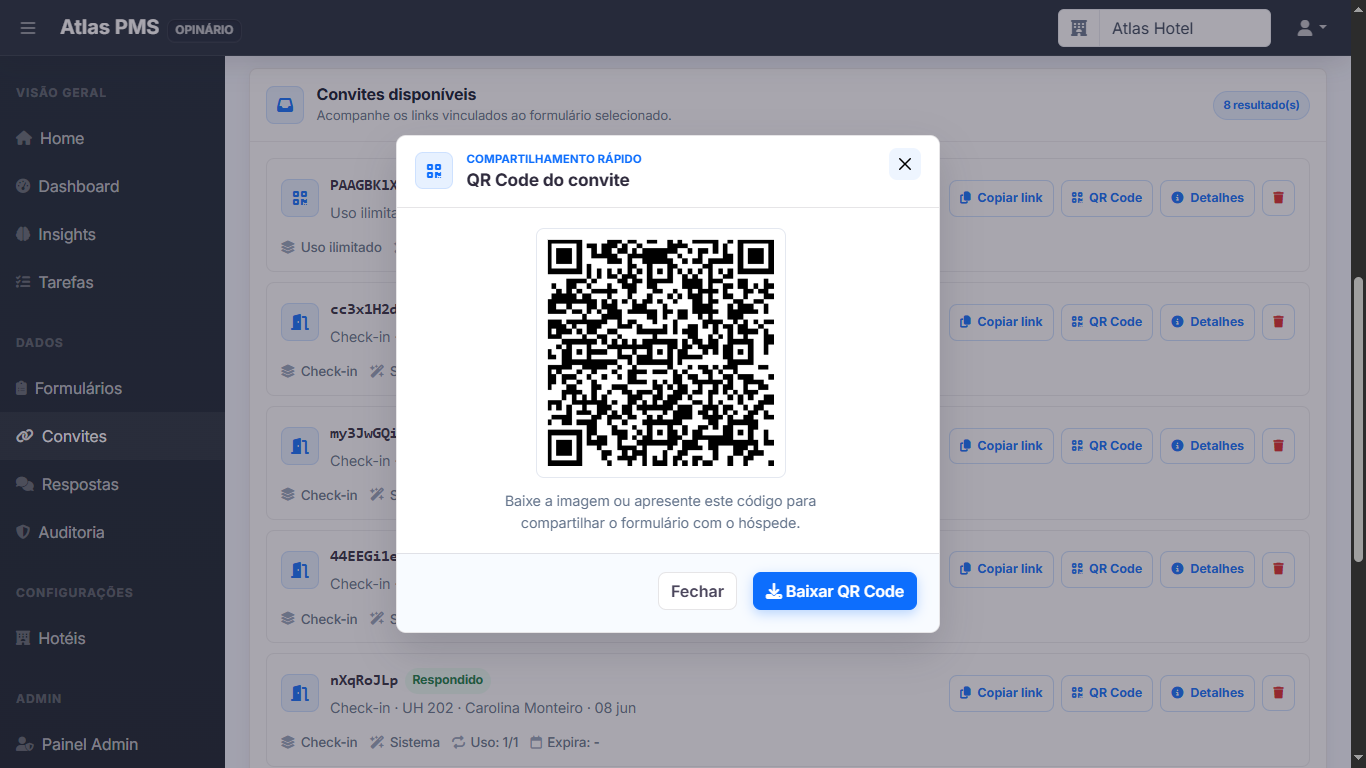Click the Tarefas checklist icon

[23, 282]
